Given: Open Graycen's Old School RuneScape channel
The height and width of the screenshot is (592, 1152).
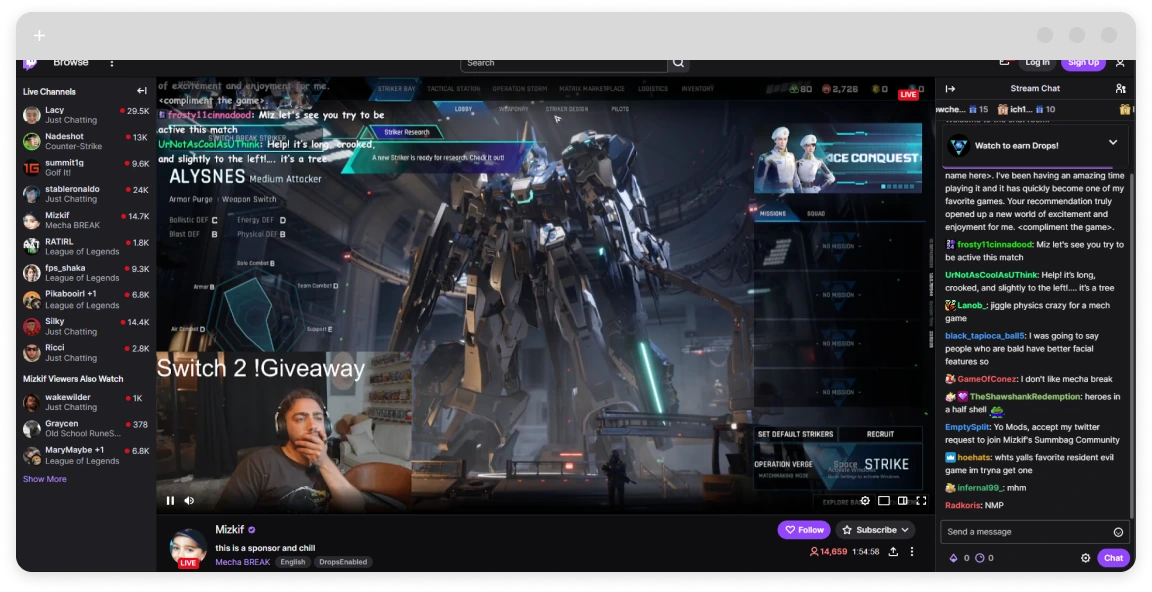Looking at the screenshot, I should (86, 428).
